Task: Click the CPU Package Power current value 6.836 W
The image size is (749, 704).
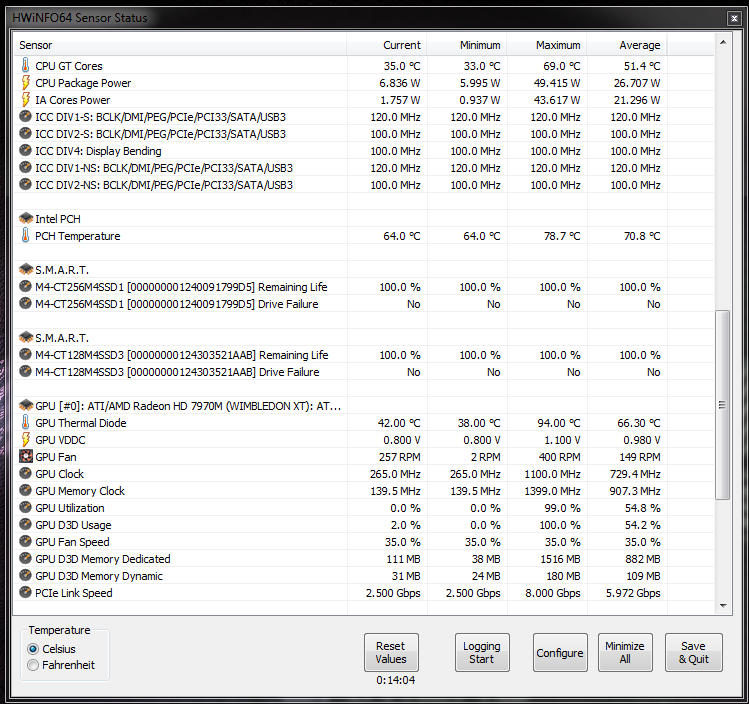Action: tap(400, 83)
